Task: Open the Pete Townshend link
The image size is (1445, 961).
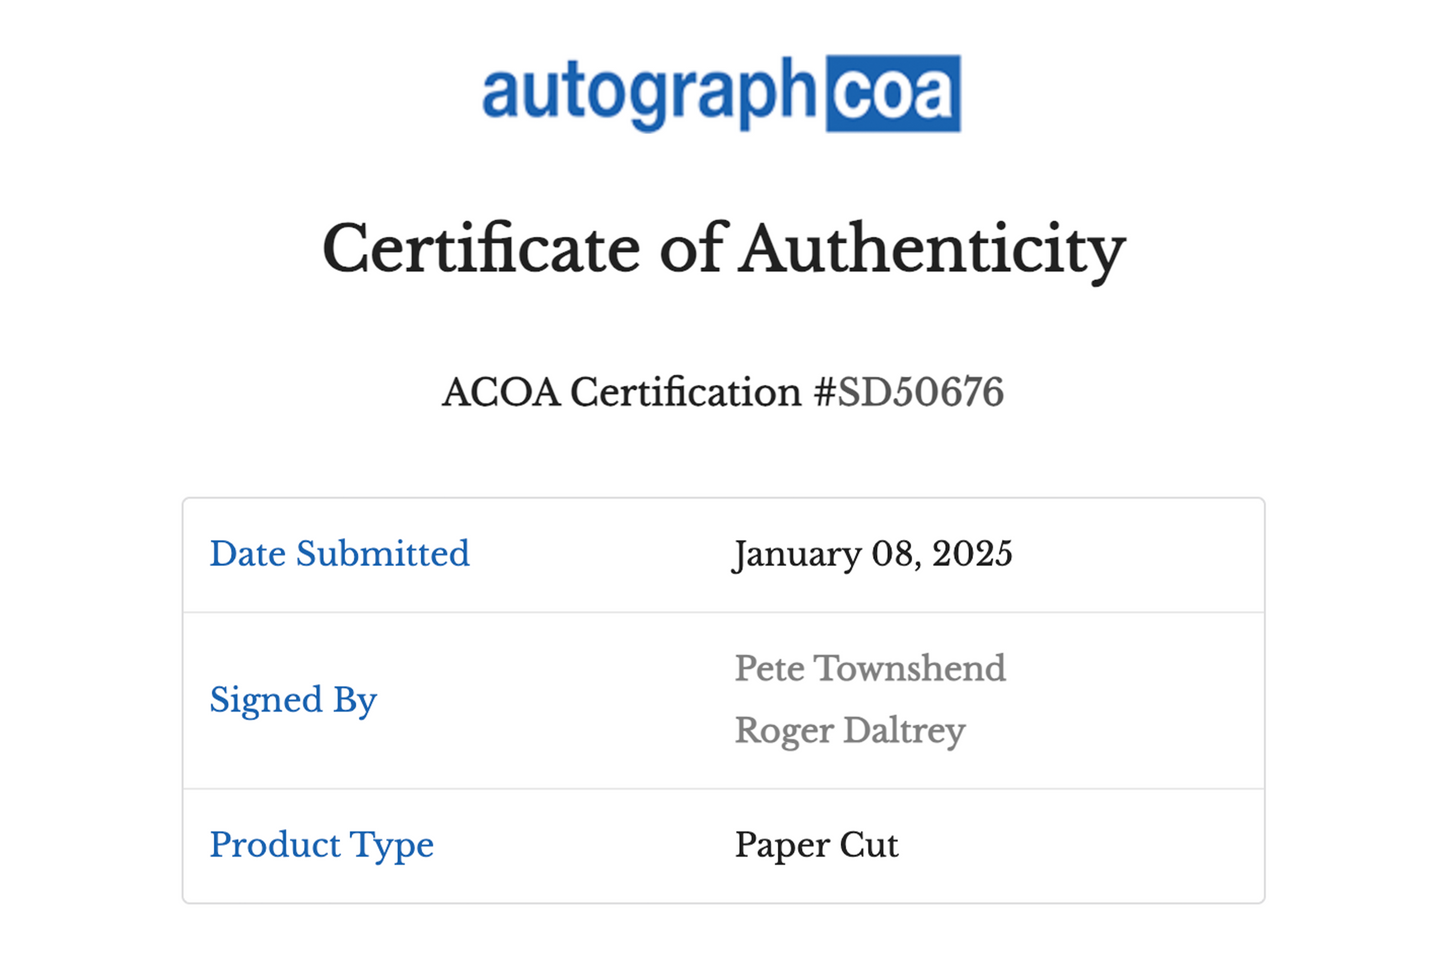Action: click(870, 668)
